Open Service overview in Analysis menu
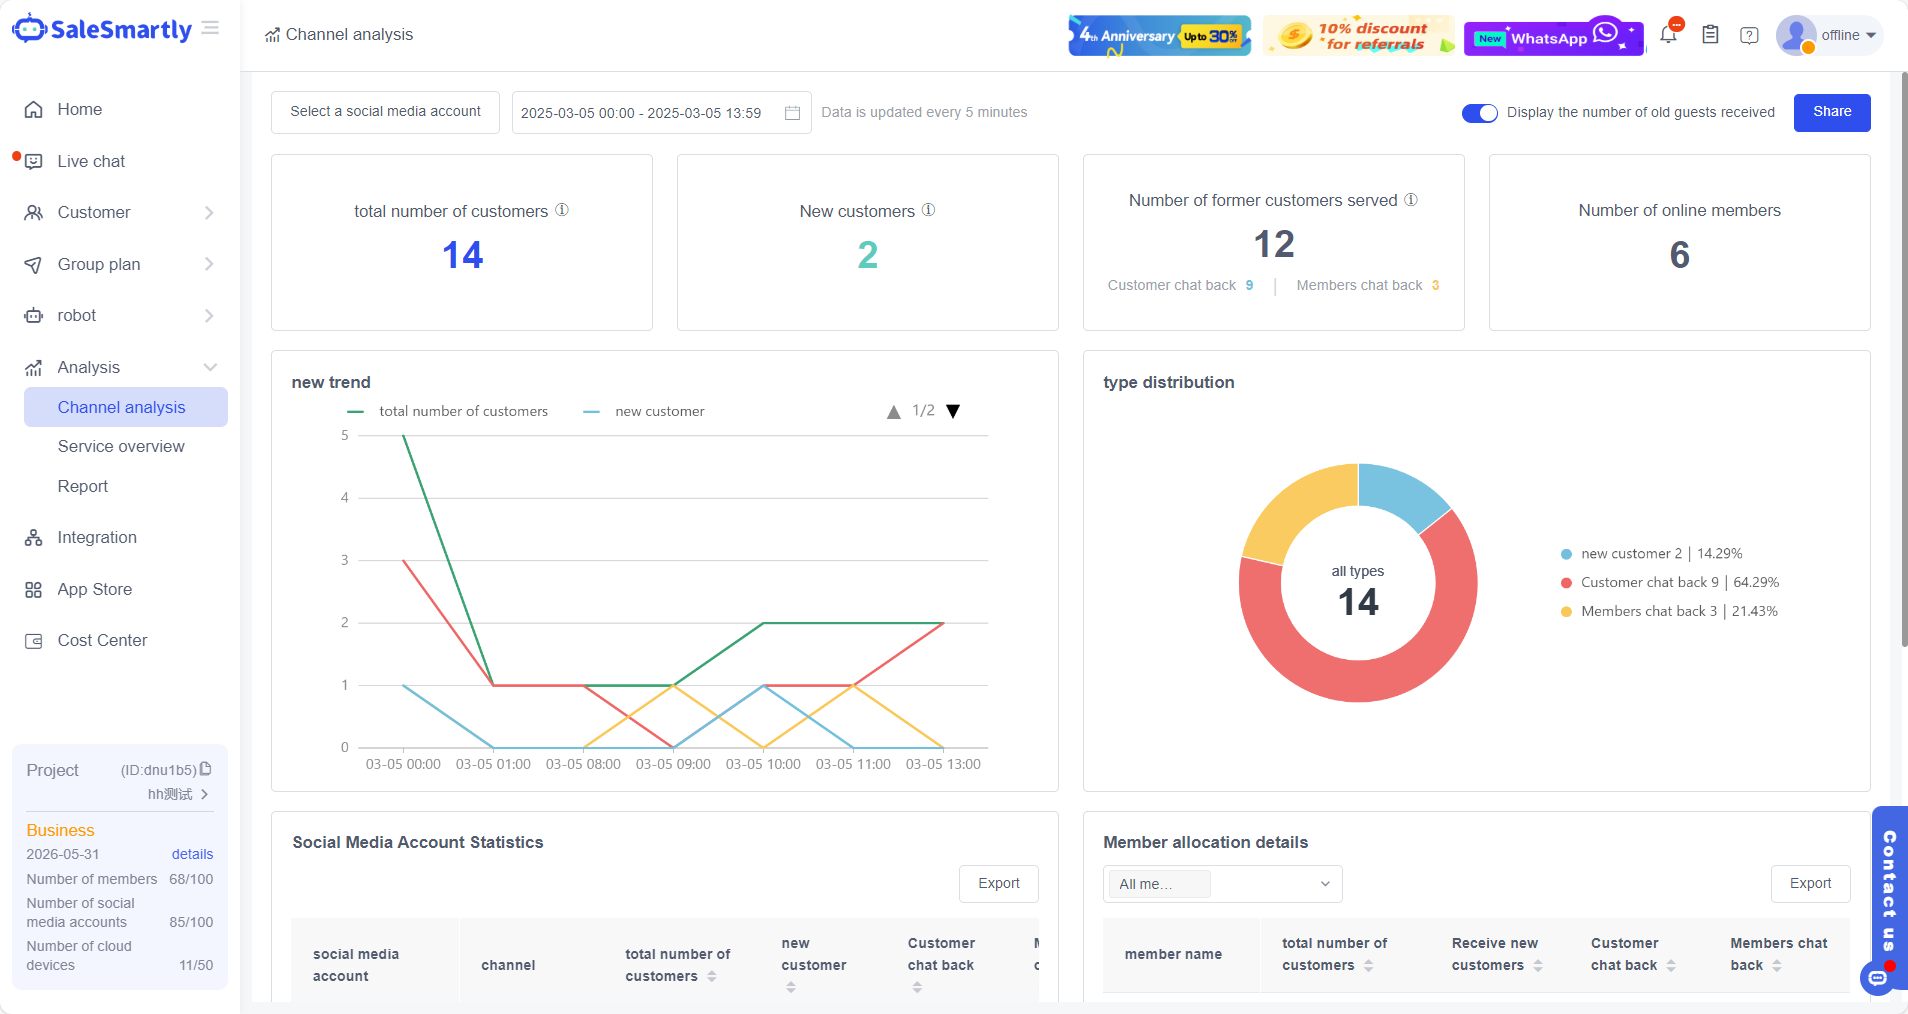 tap(121, 446)
